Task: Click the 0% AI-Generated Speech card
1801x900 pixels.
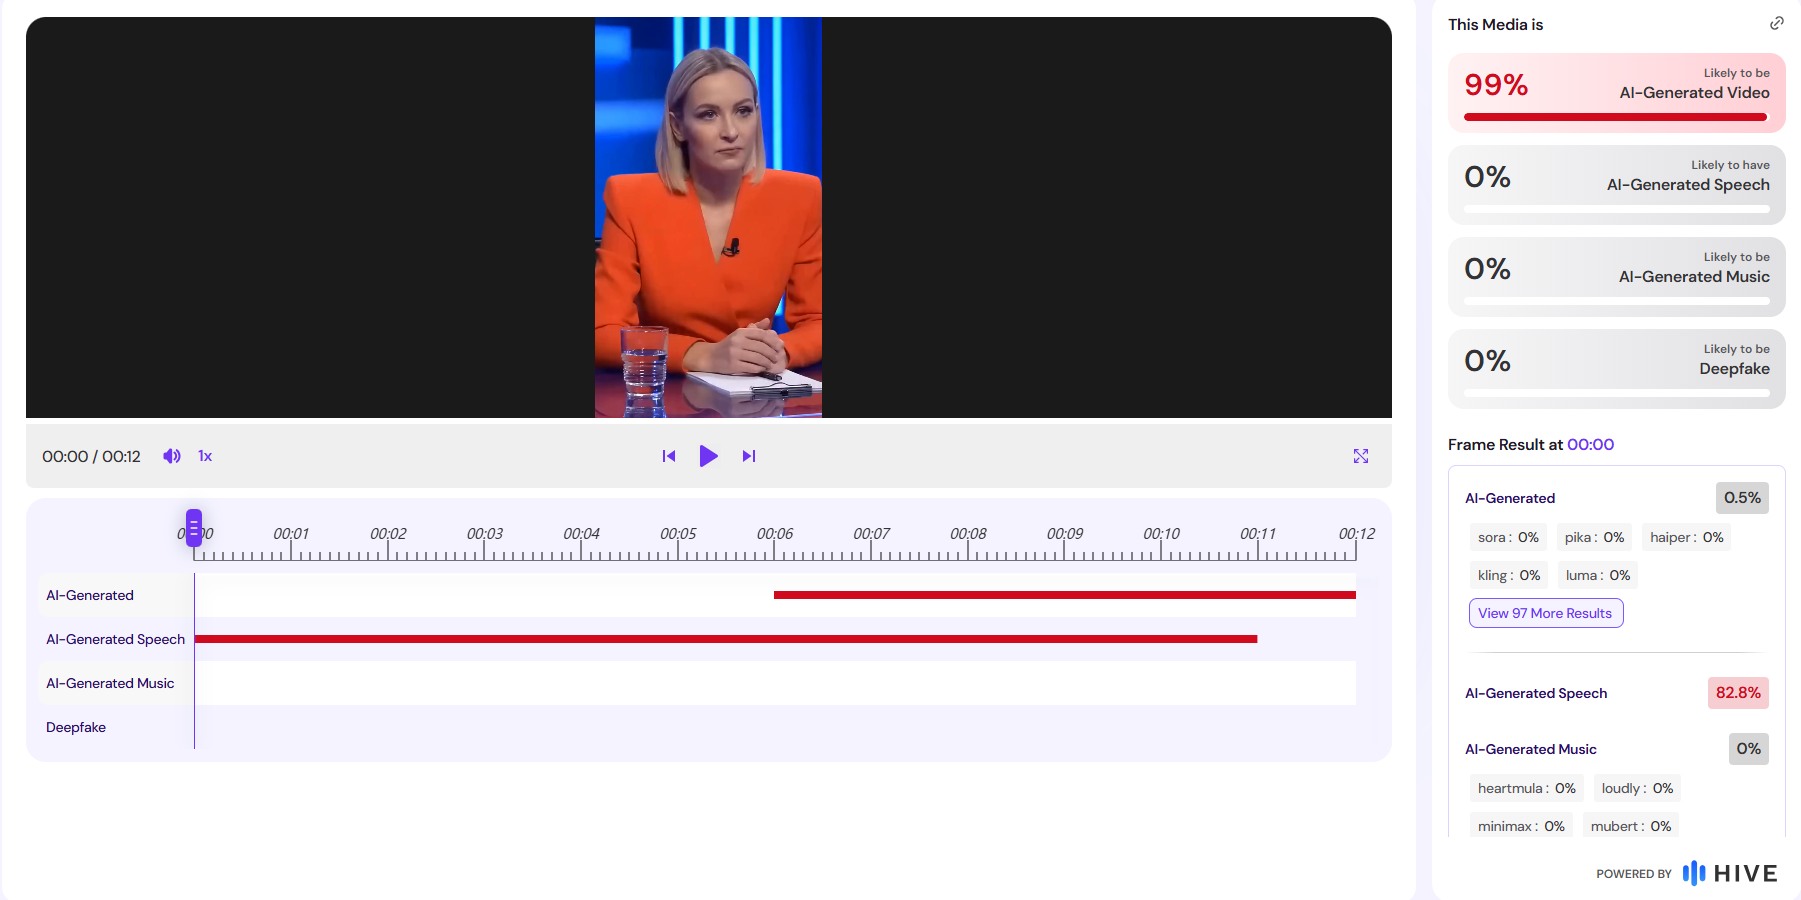Action: tap(1616, 185)
